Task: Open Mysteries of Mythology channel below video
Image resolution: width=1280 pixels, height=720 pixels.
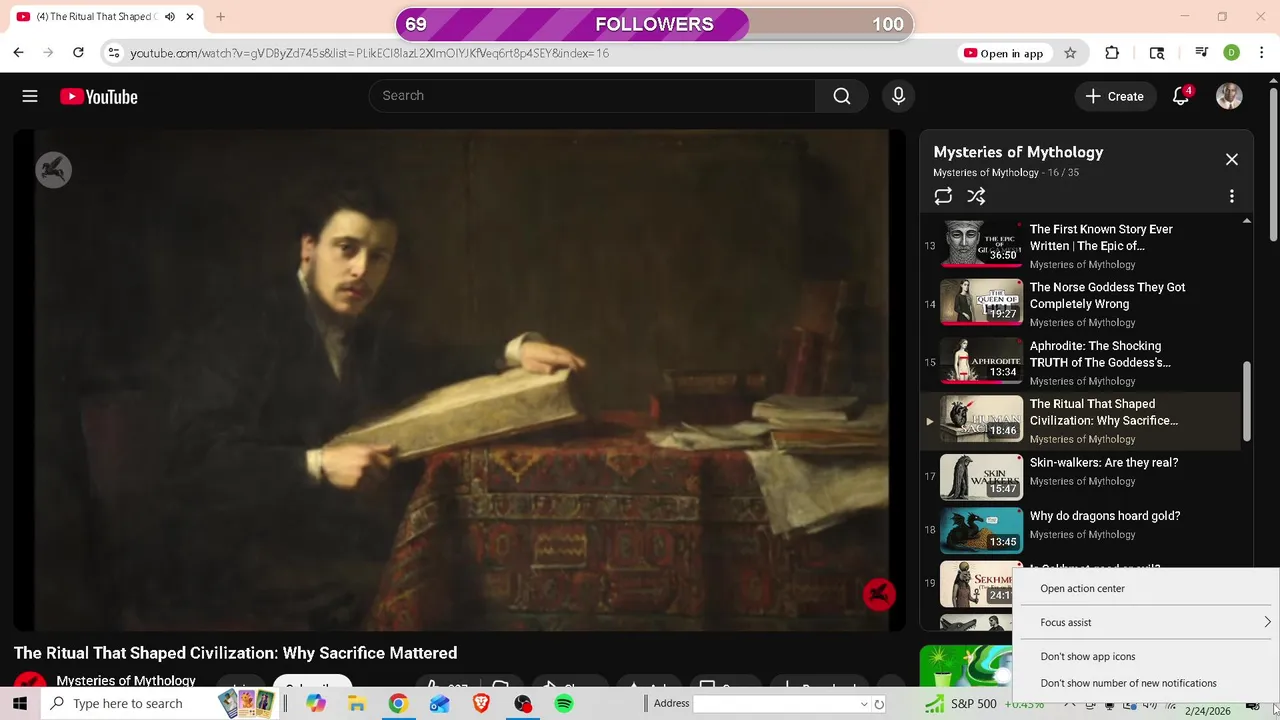Action: [x=126, y=680]
